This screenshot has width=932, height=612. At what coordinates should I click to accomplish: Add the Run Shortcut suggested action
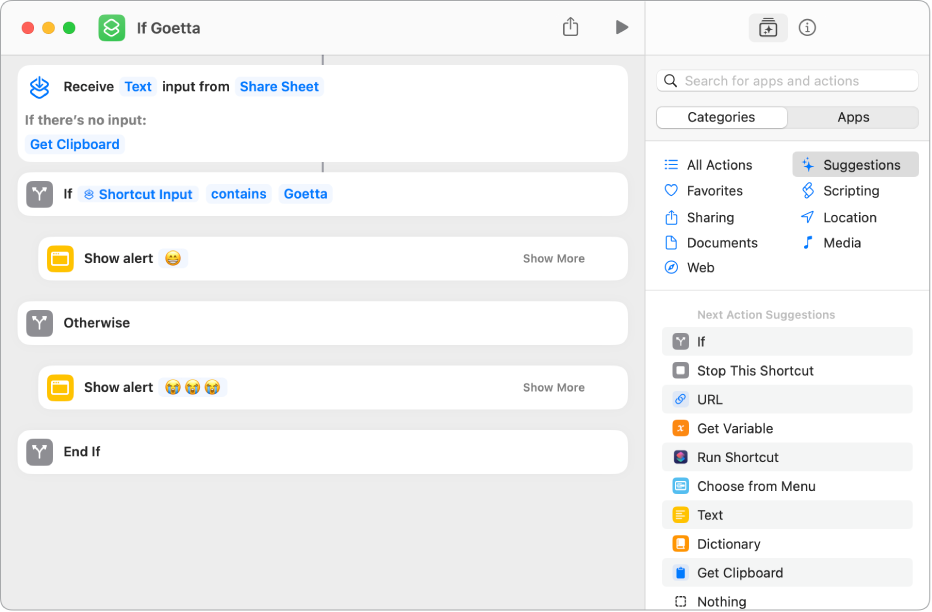[737, 457]
